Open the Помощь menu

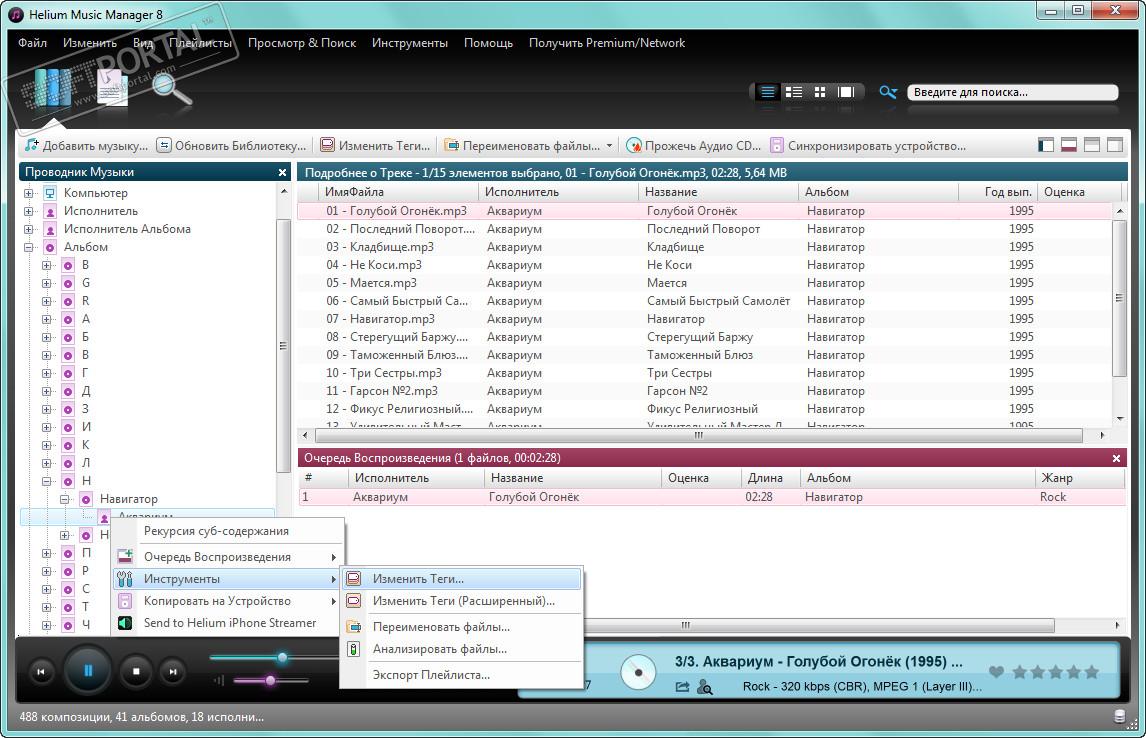click(x=488, y=43)
